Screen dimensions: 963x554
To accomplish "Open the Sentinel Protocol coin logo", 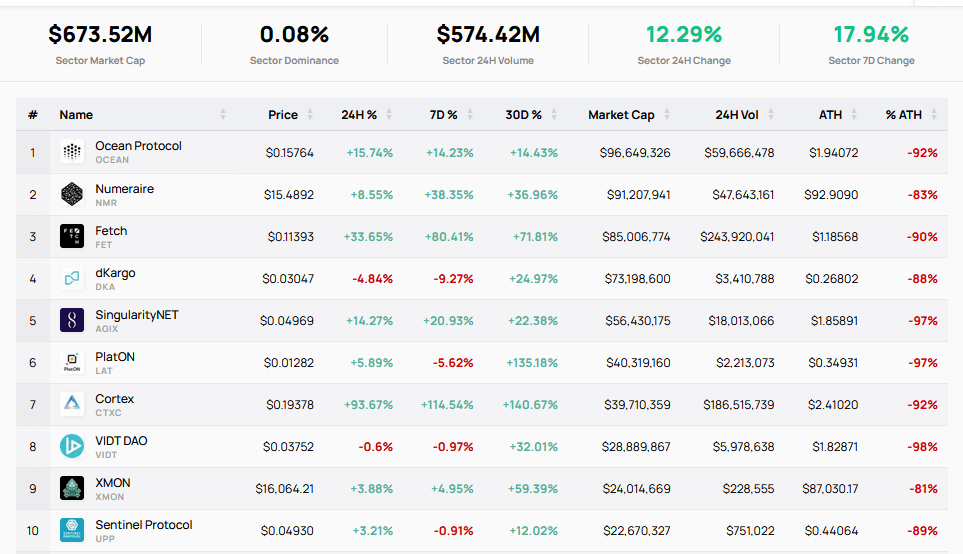I will click(x=72, y=530).
